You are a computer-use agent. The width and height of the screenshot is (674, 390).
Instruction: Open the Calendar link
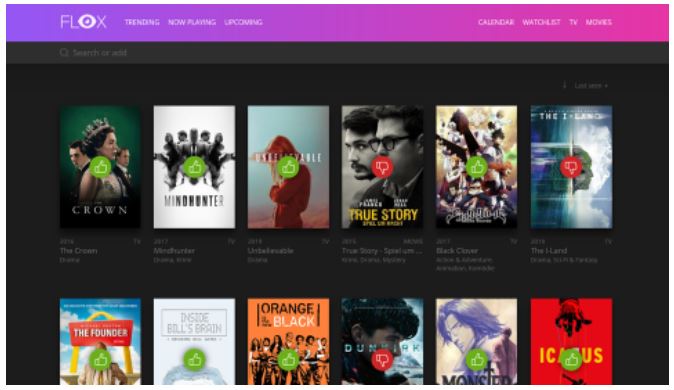point(496,22)
